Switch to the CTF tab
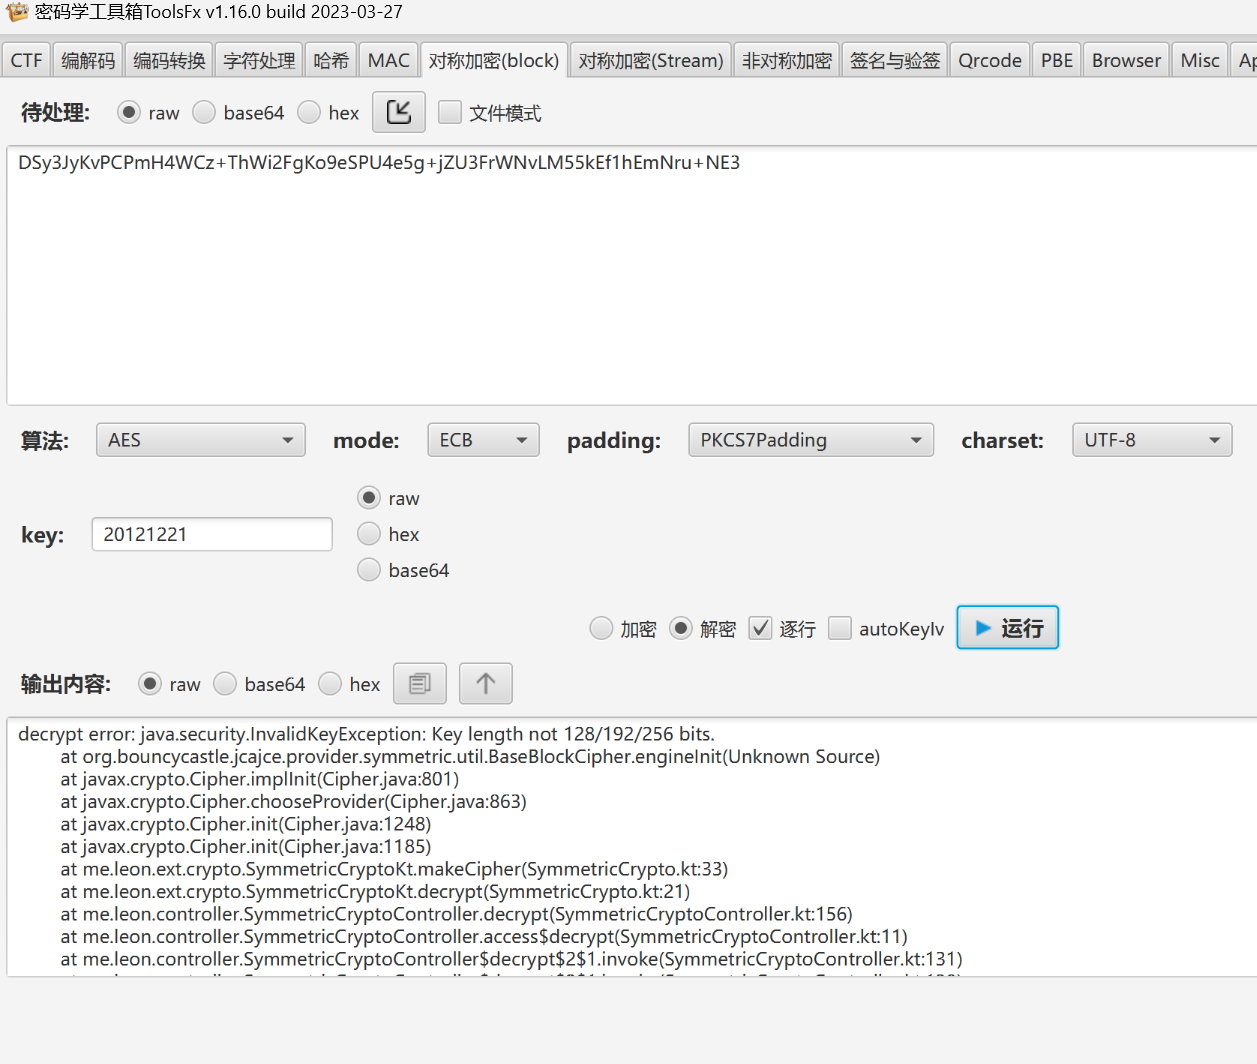Image resolution: width=1257 pixels, height=1064 pixels. (x=25, y=59)
